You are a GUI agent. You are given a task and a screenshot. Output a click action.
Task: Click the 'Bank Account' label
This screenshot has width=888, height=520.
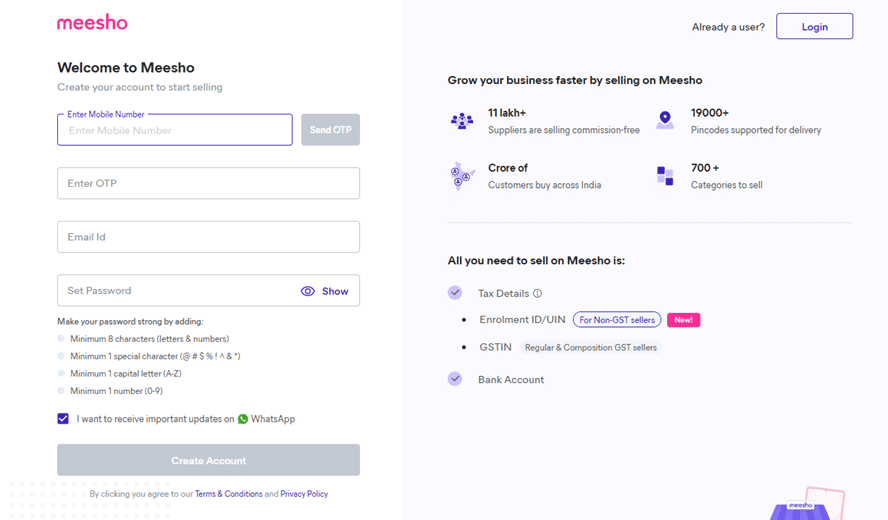pos(511,380)
